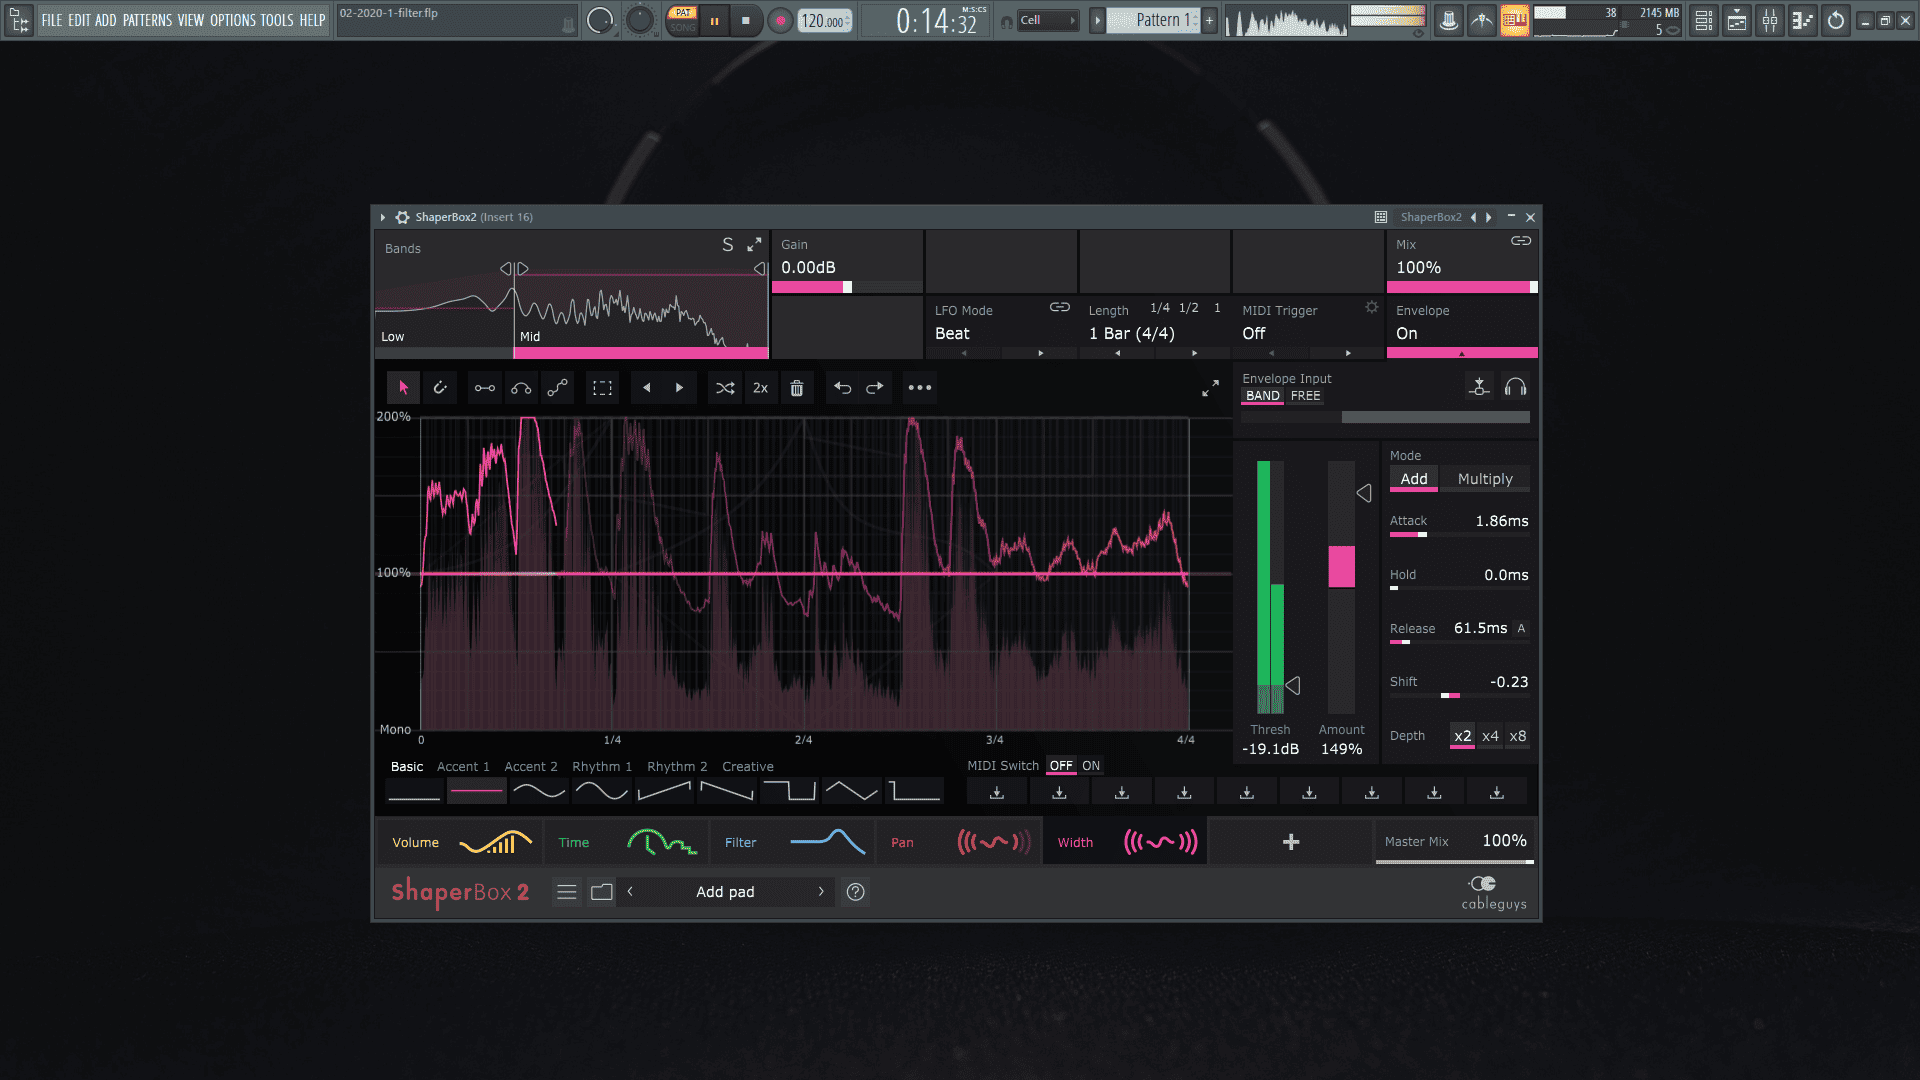Delete the waveform with trash icon
Viewport: 1920px width, 1080px height.
click(797, 388)
